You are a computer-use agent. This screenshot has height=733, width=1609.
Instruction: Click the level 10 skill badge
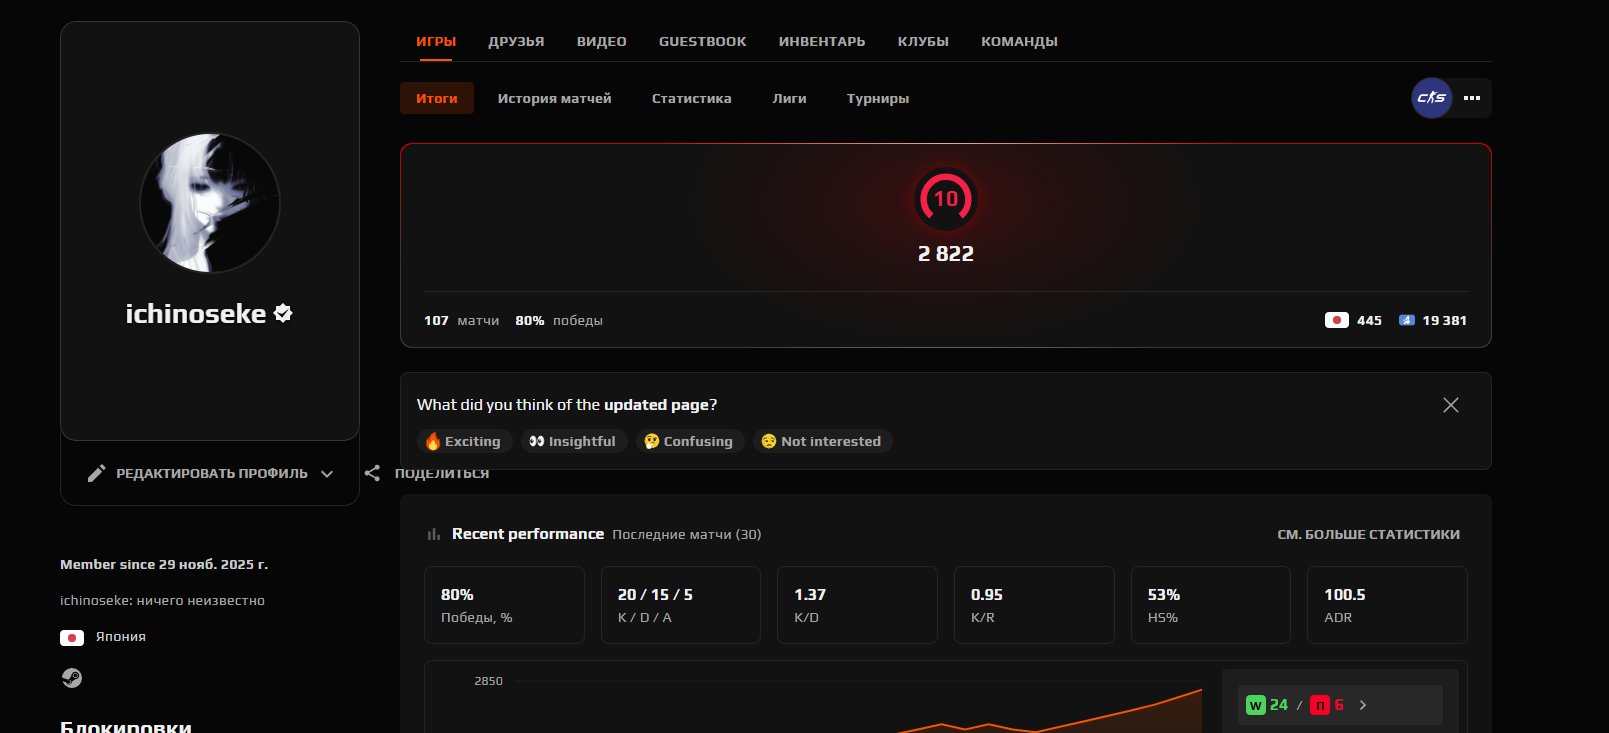(x=945, y=199)
